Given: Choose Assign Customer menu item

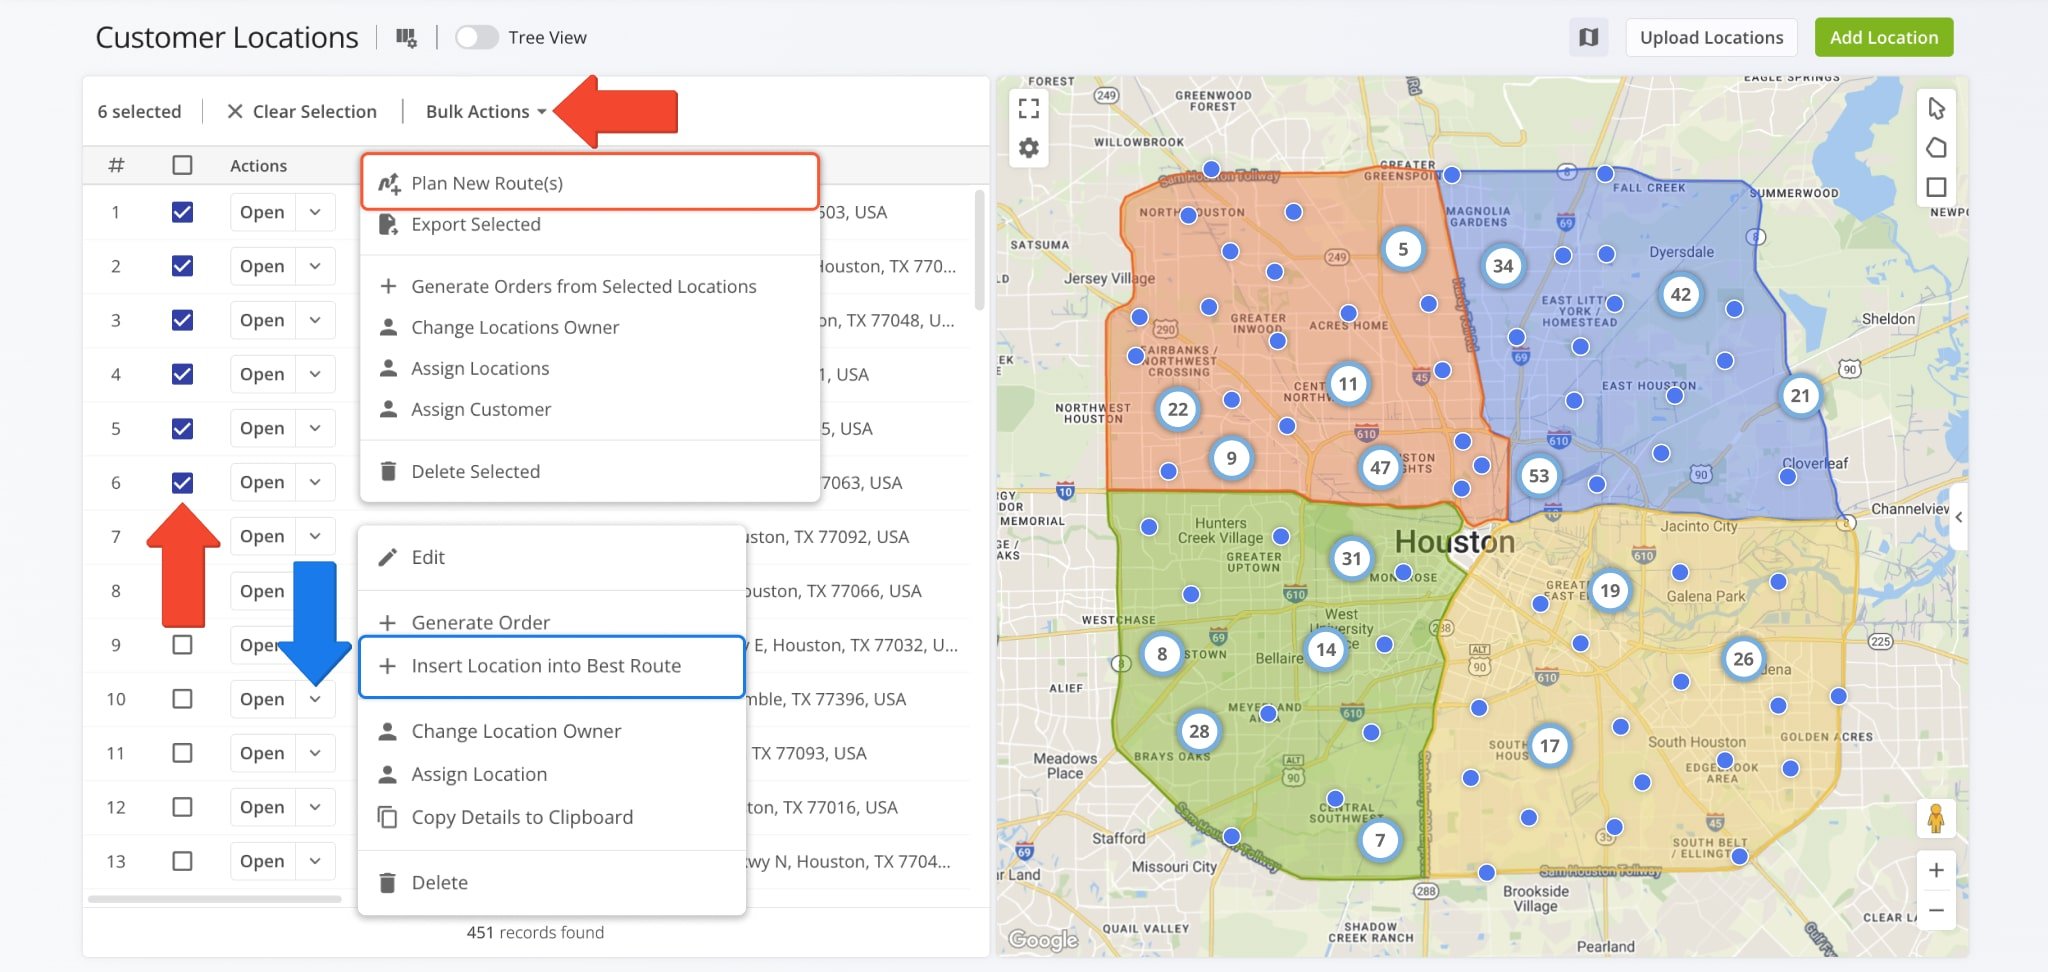Looking at the screenshot, I should [x=590, y=409].
